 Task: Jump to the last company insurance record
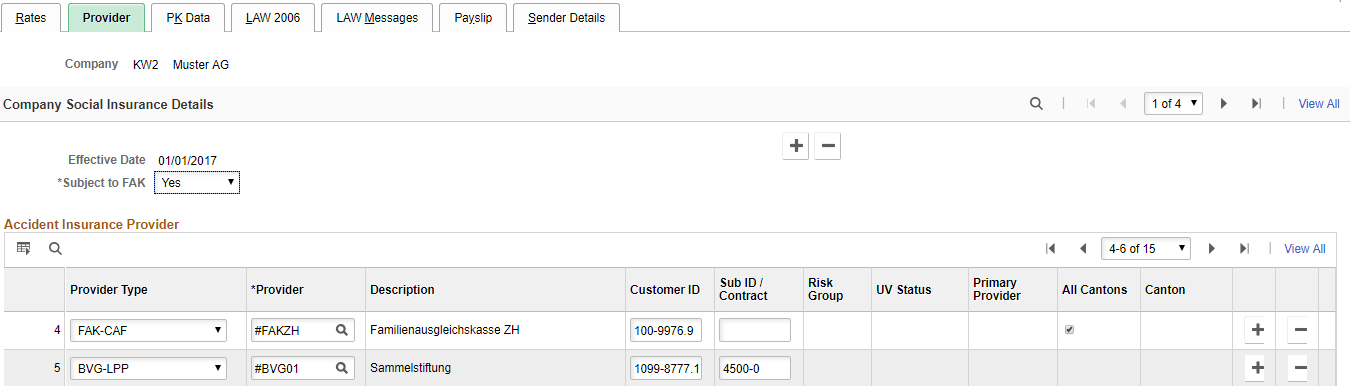pyautogui.click(x=1257, y=104)
